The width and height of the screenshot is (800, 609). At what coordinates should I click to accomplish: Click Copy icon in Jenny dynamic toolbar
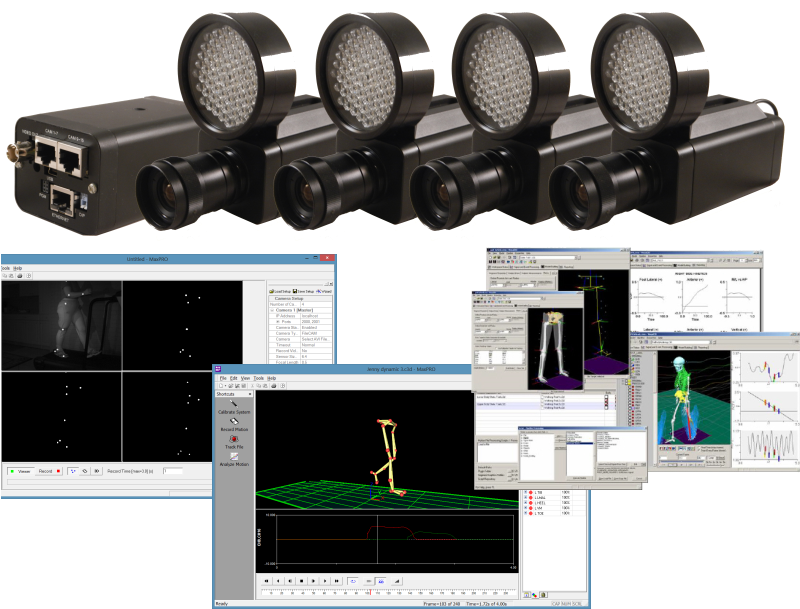(x=259, y=386)
